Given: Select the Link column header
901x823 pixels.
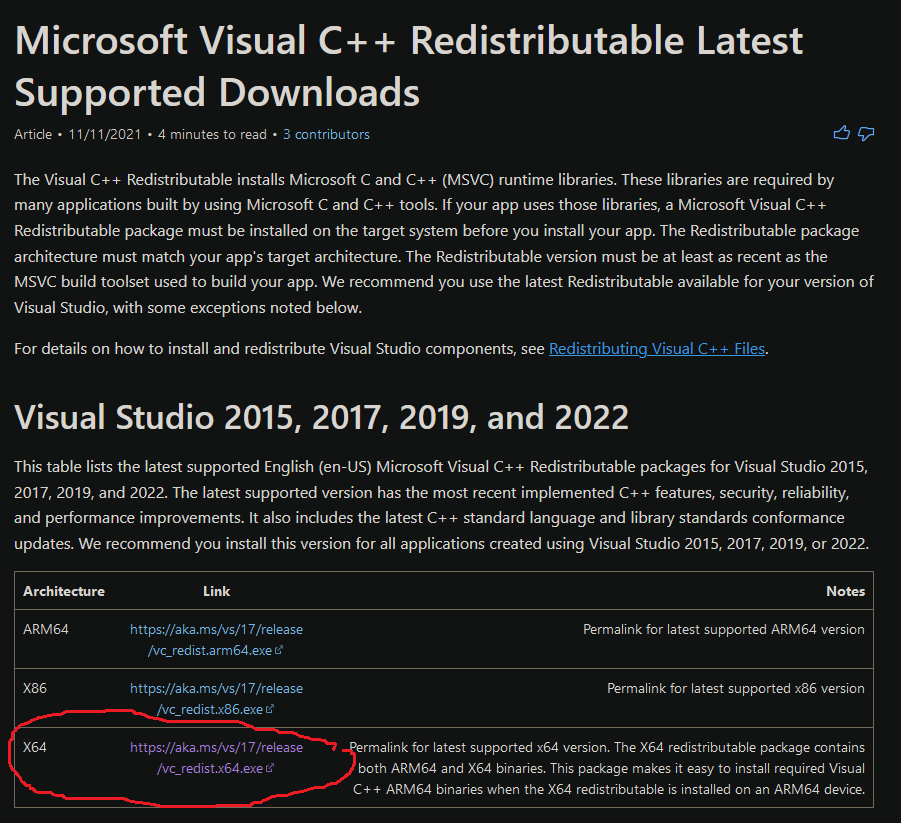Looking at the screenshot, I should [217, 591].
